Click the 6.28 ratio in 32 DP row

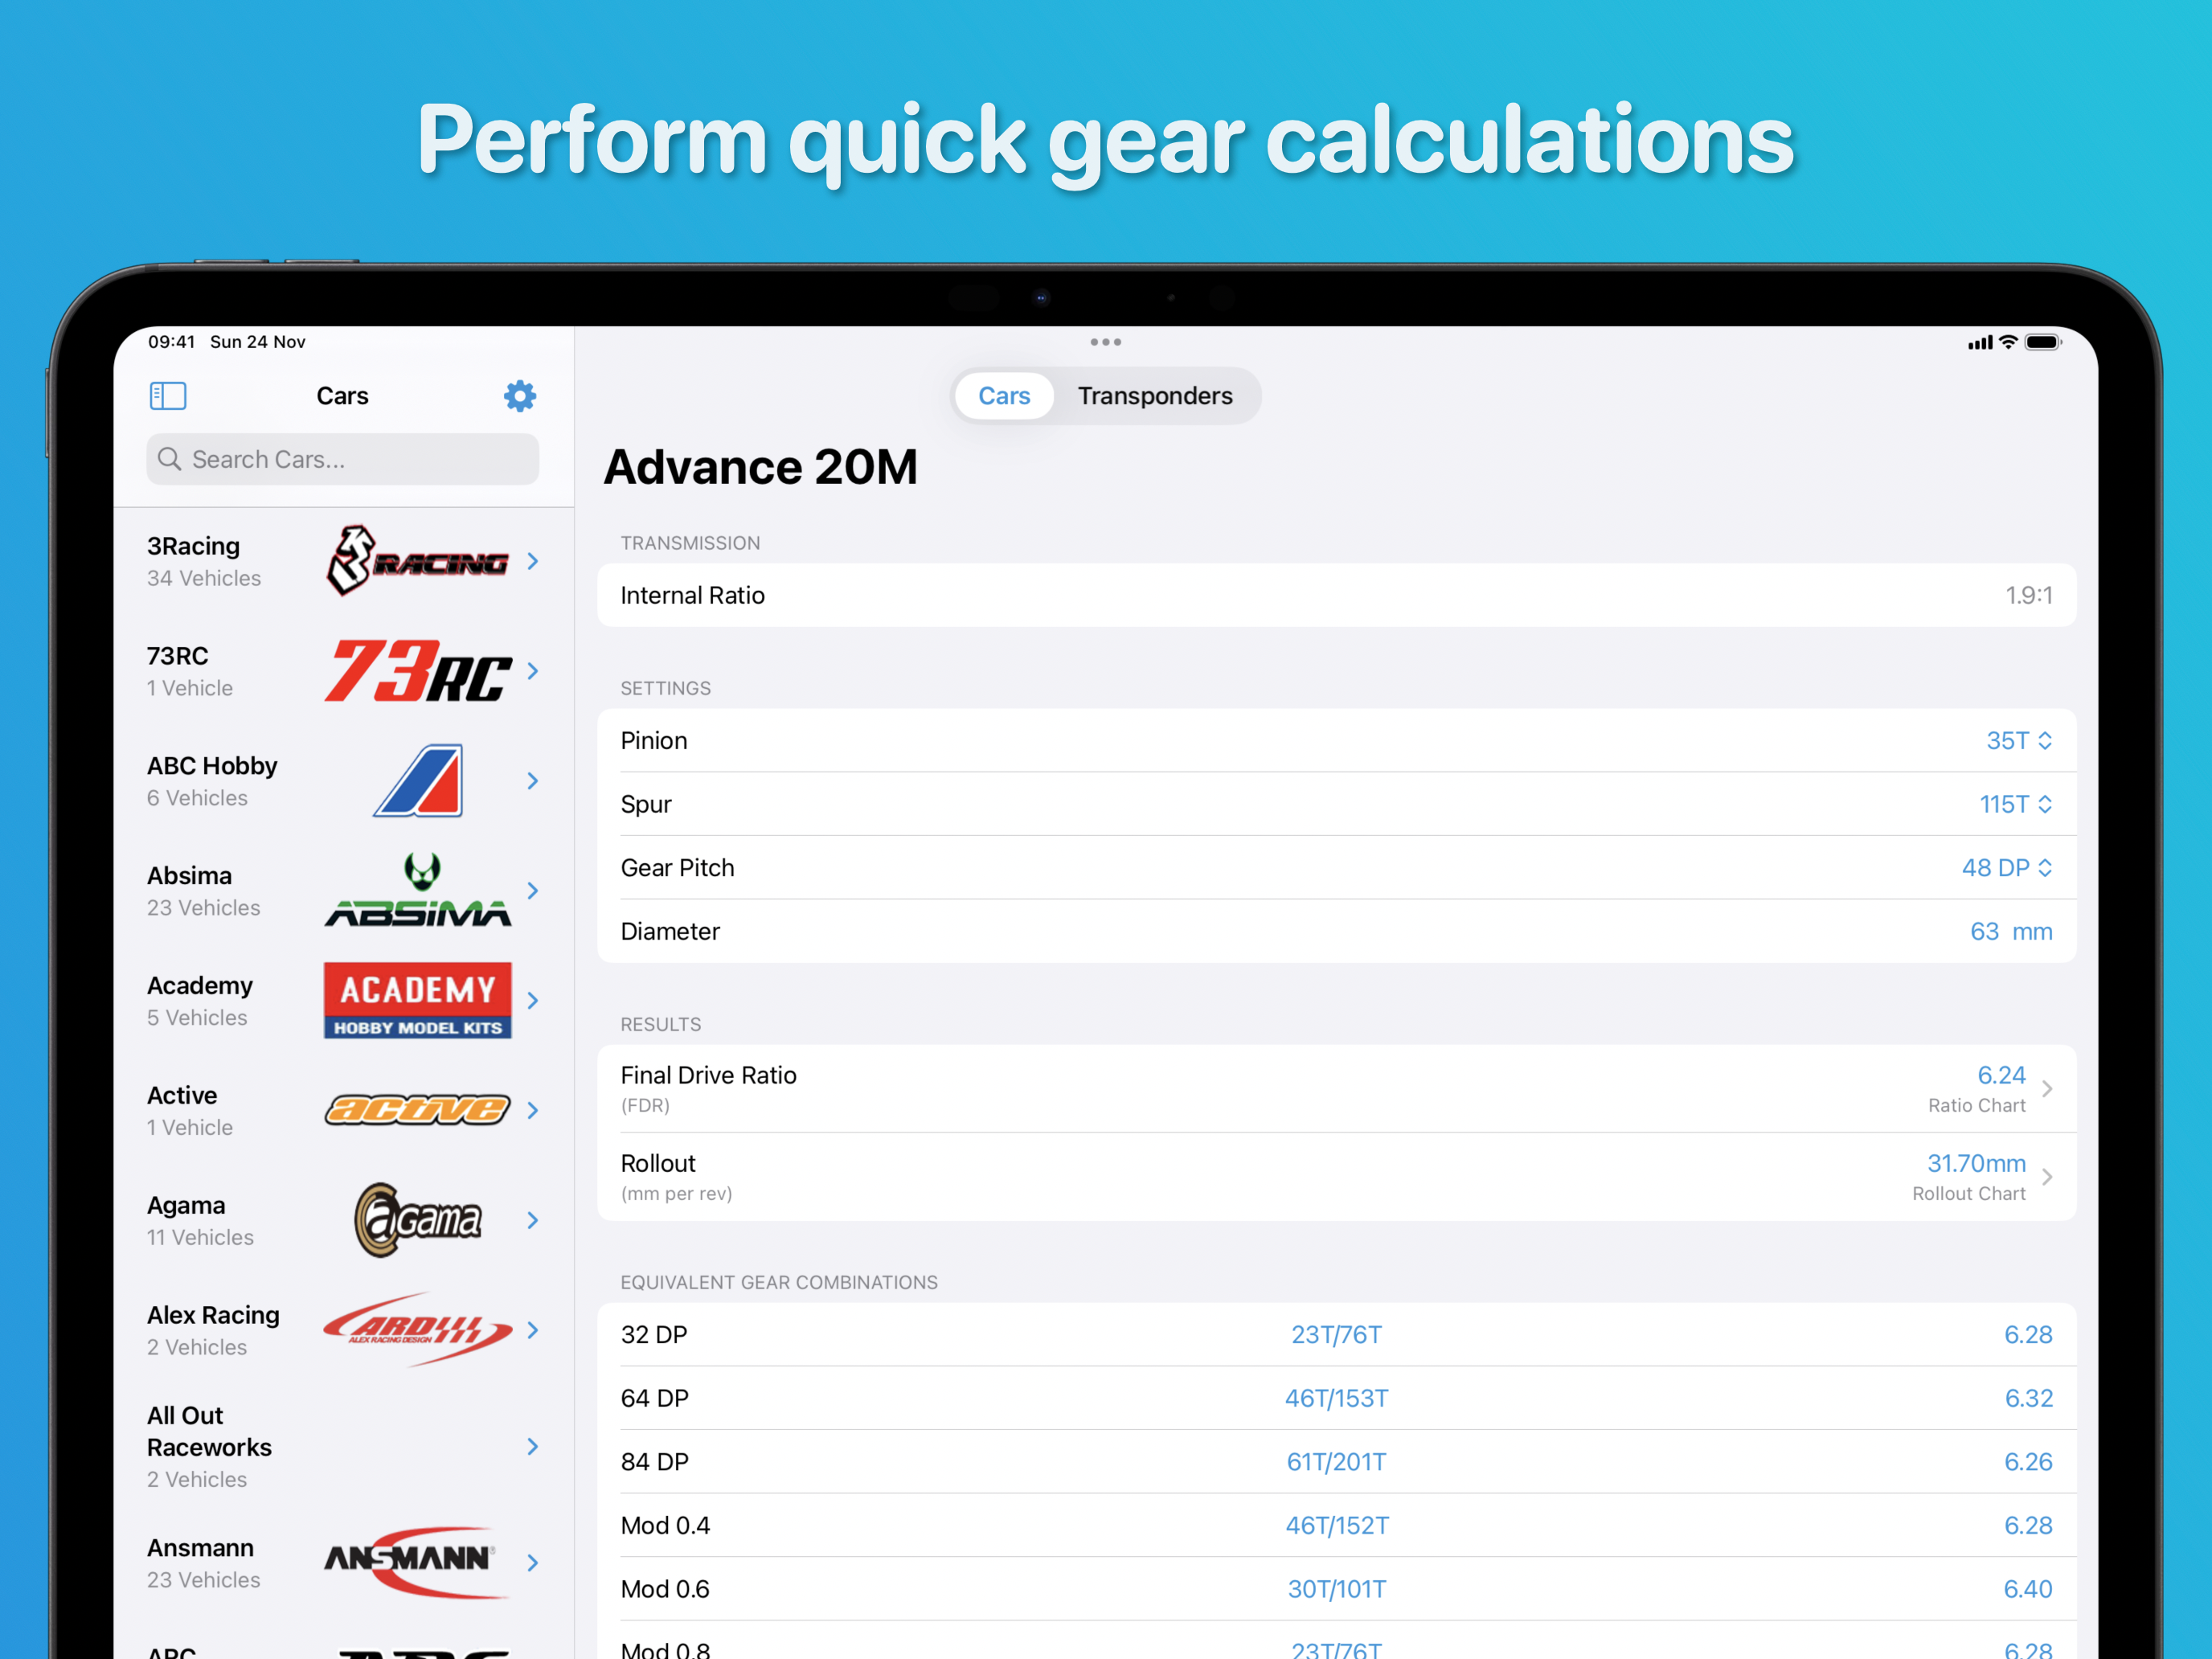click(x=2028, y=1335)
